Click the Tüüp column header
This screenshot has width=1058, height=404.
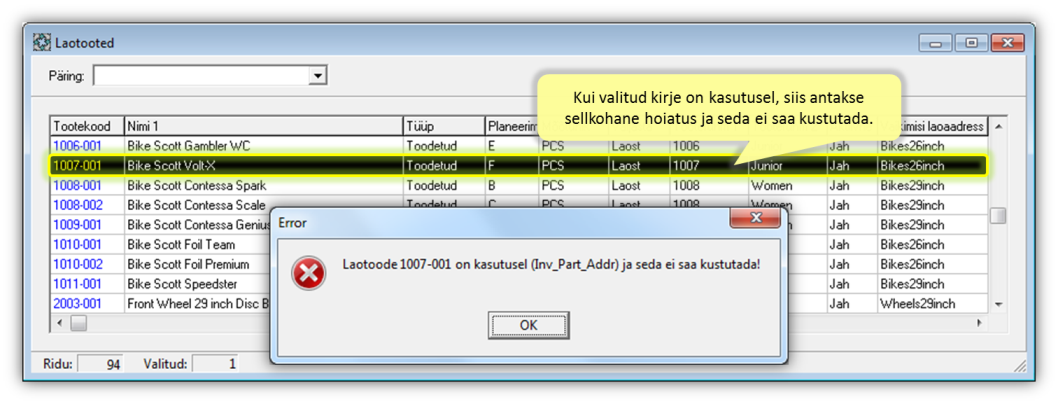tap(443, 125)
